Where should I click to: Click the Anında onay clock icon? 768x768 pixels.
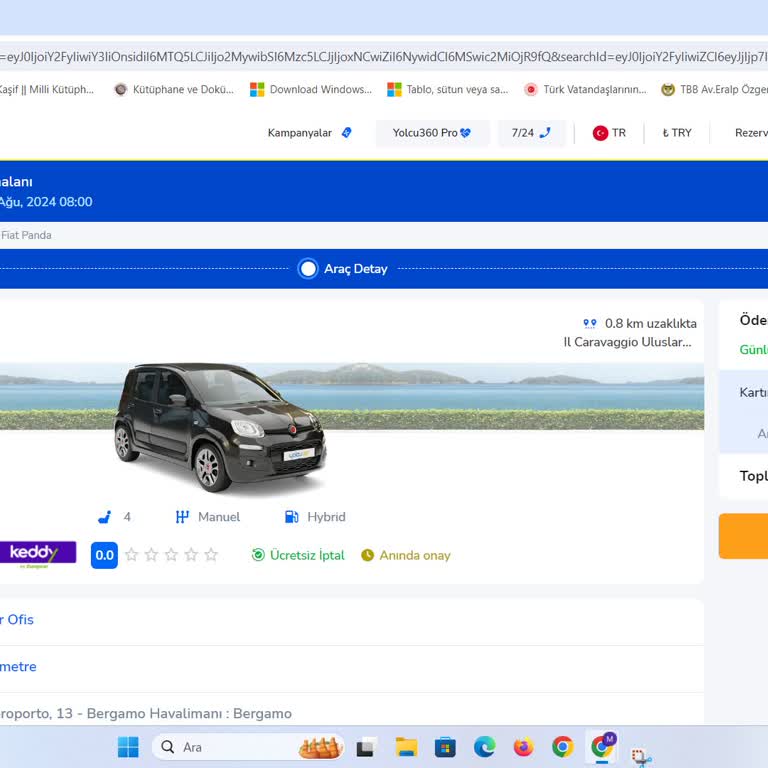[x=367, y=555]
